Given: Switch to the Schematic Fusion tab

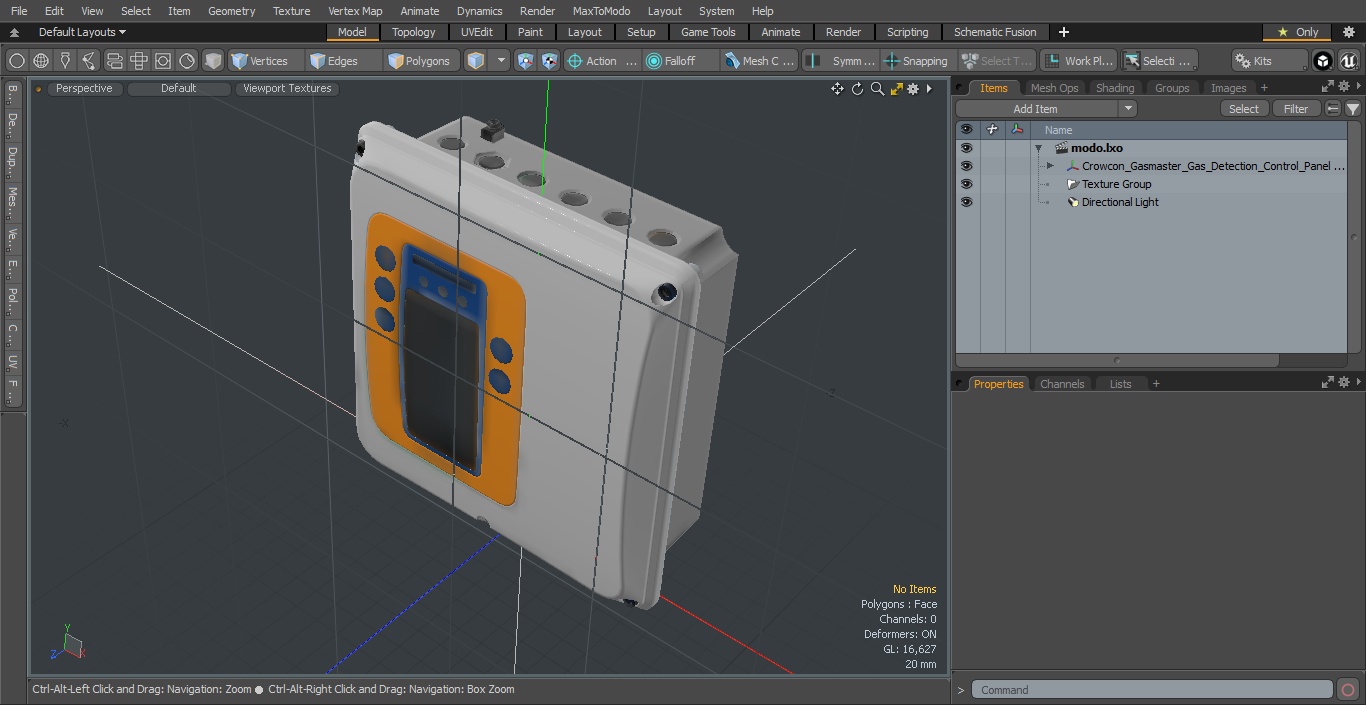Looking at the screenshot, I should coord(995,32).
